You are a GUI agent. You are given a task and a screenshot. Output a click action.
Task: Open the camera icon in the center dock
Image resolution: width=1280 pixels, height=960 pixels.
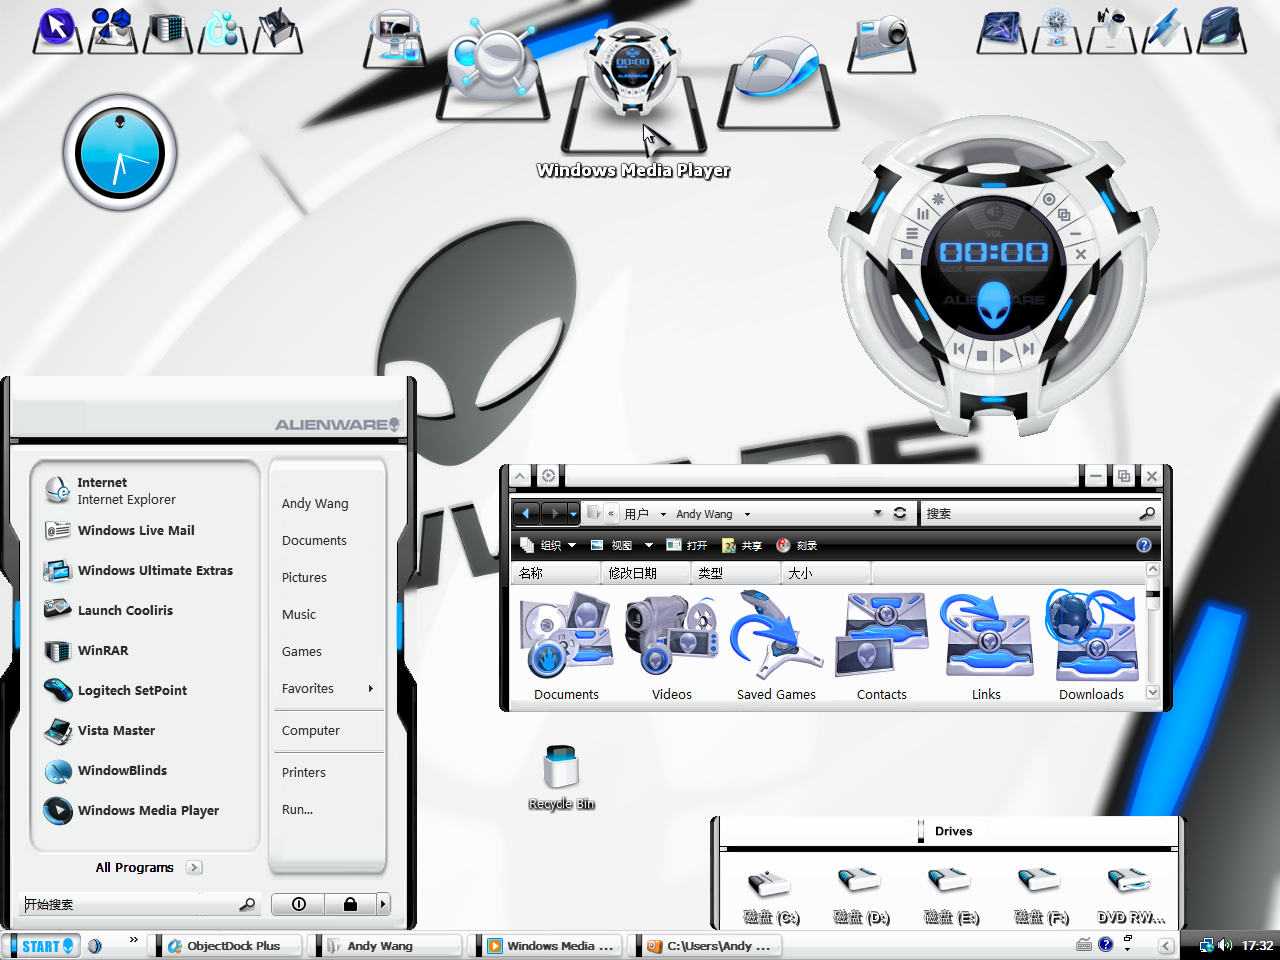coord(881,42)
